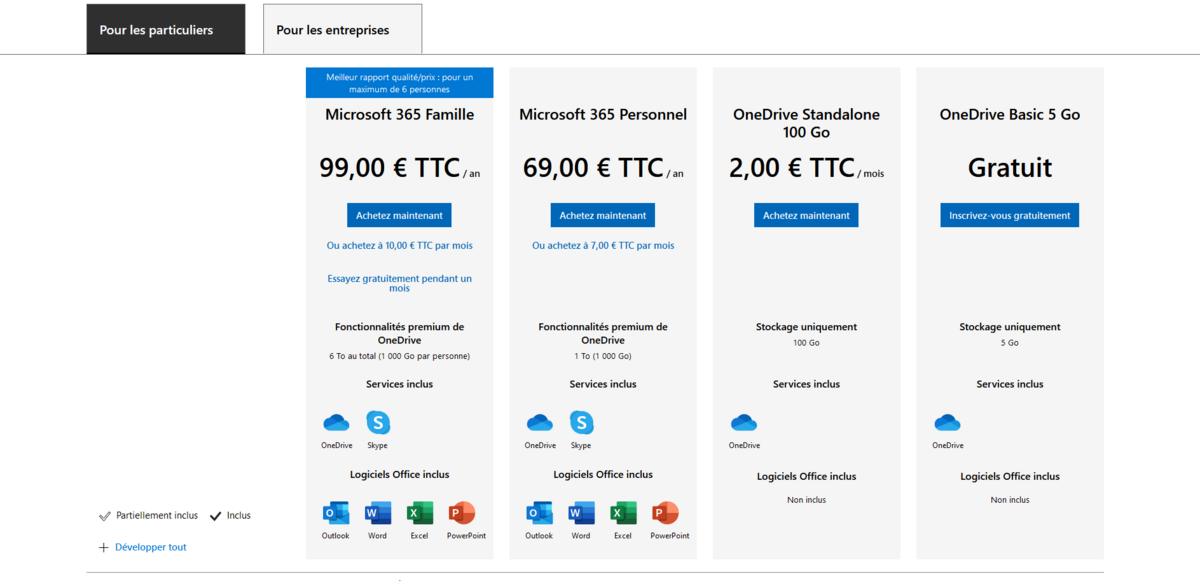Click Logiciels Office inclus in Microsoft 365 Personnel column
Screen dimensions: 1200x581
pyautogui.click(x=603, y=475)
